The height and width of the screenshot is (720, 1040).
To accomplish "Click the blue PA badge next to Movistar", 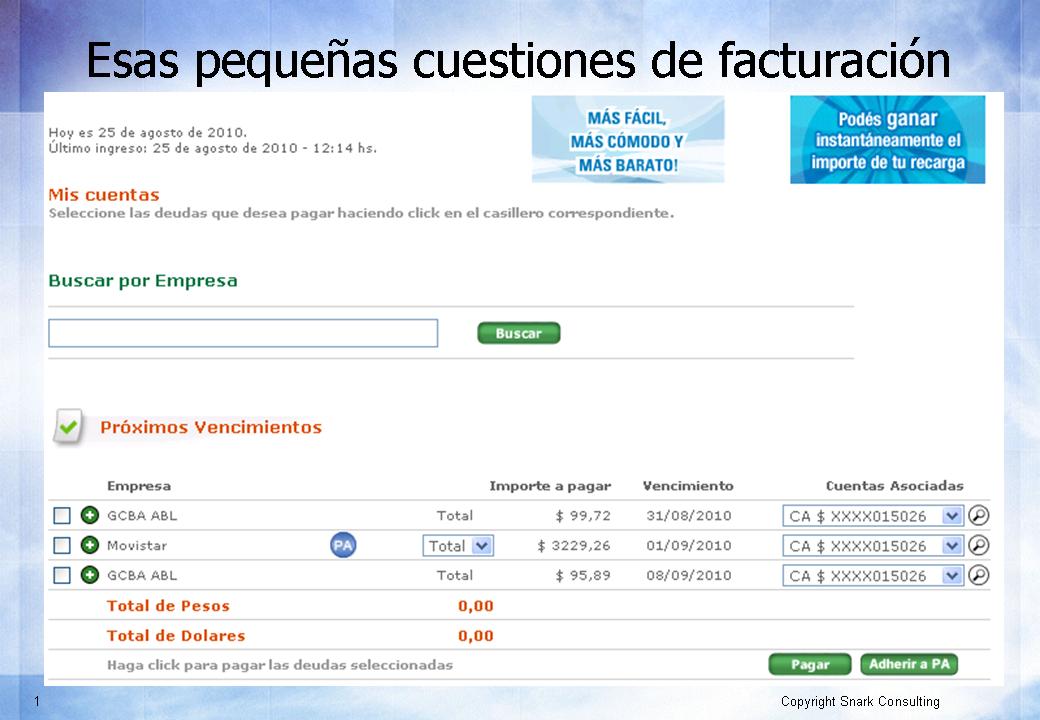I will coord(343,545).
